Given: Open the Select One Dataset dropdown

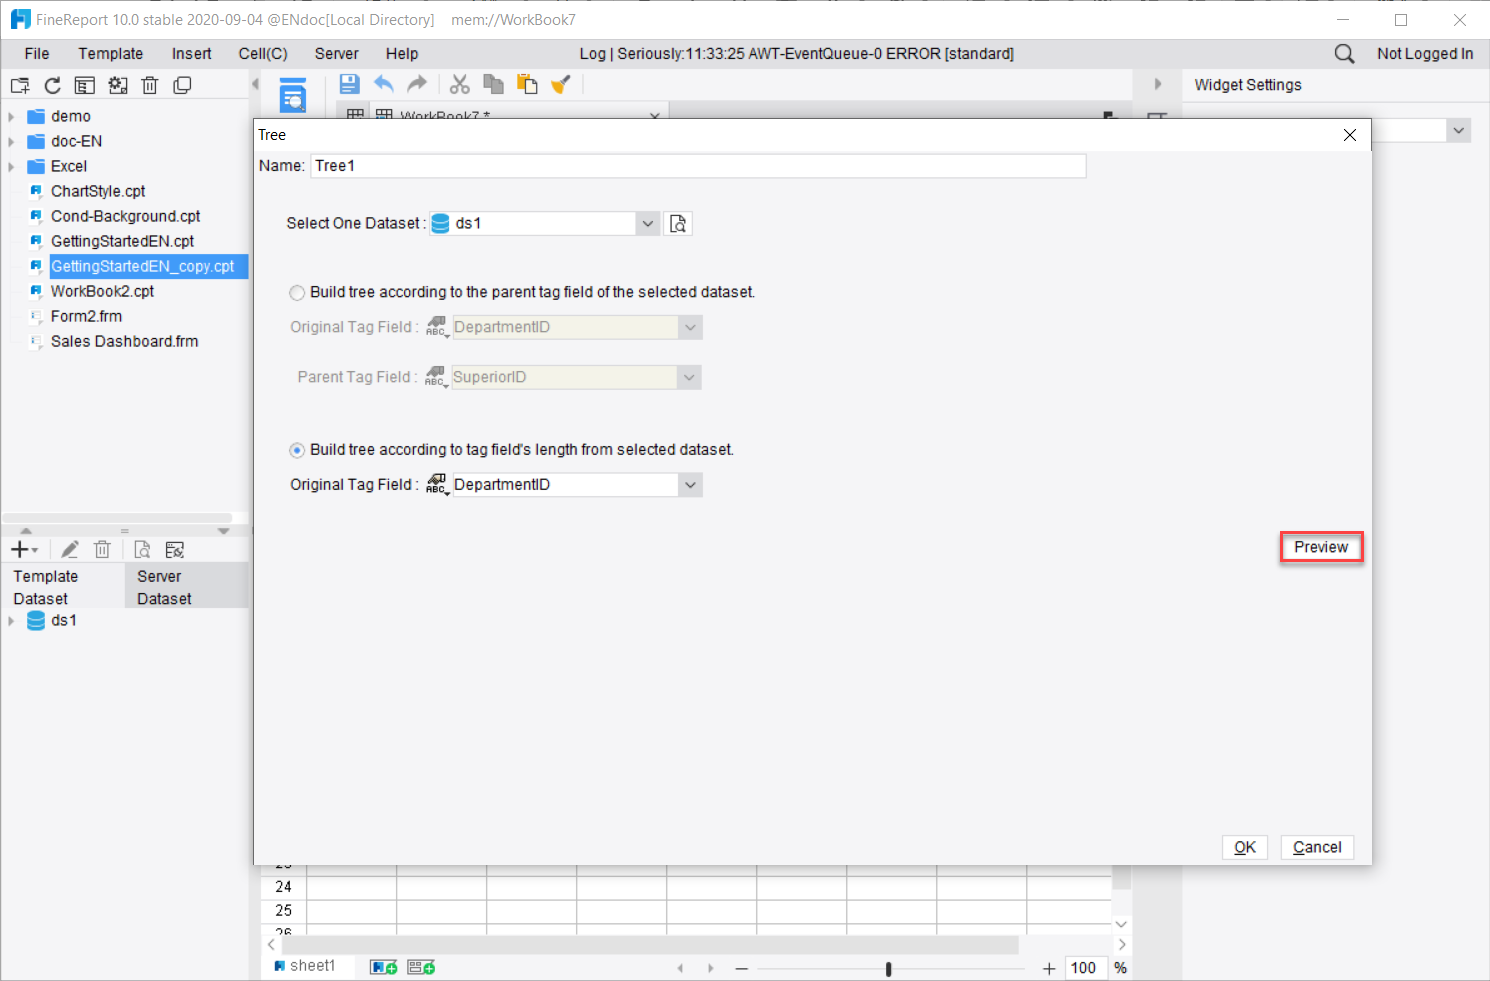Looking at the screenshot, I should click(x=648, y=223).
